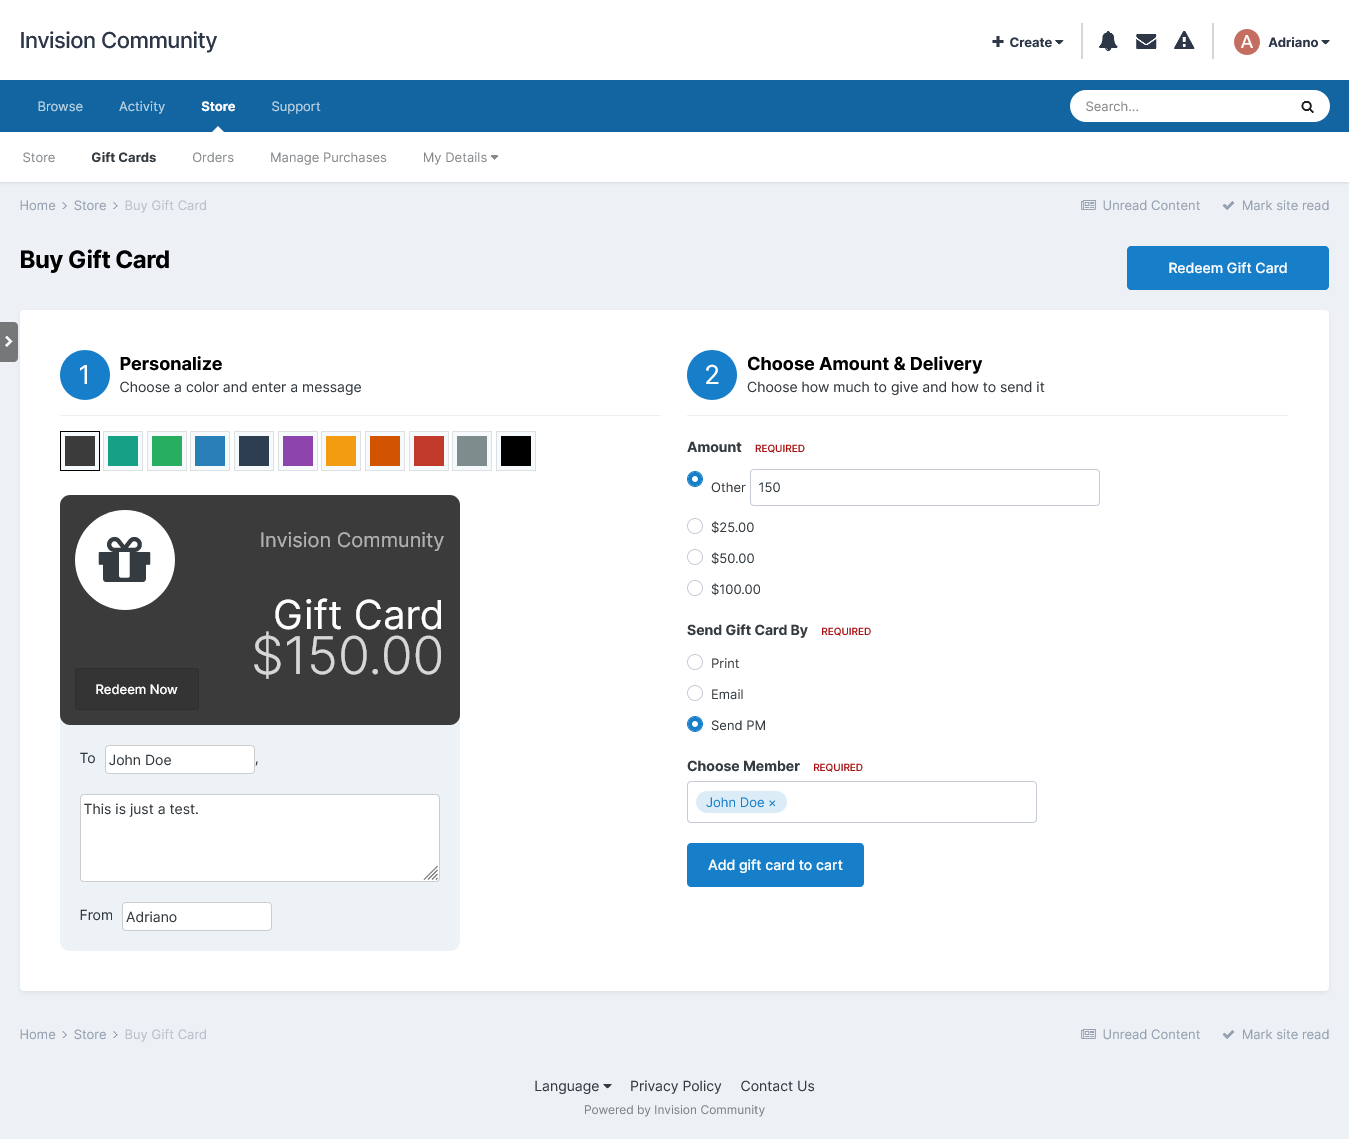Choose Email delivery method
Screen dimensions: 1349x1139
pos(695,693)
